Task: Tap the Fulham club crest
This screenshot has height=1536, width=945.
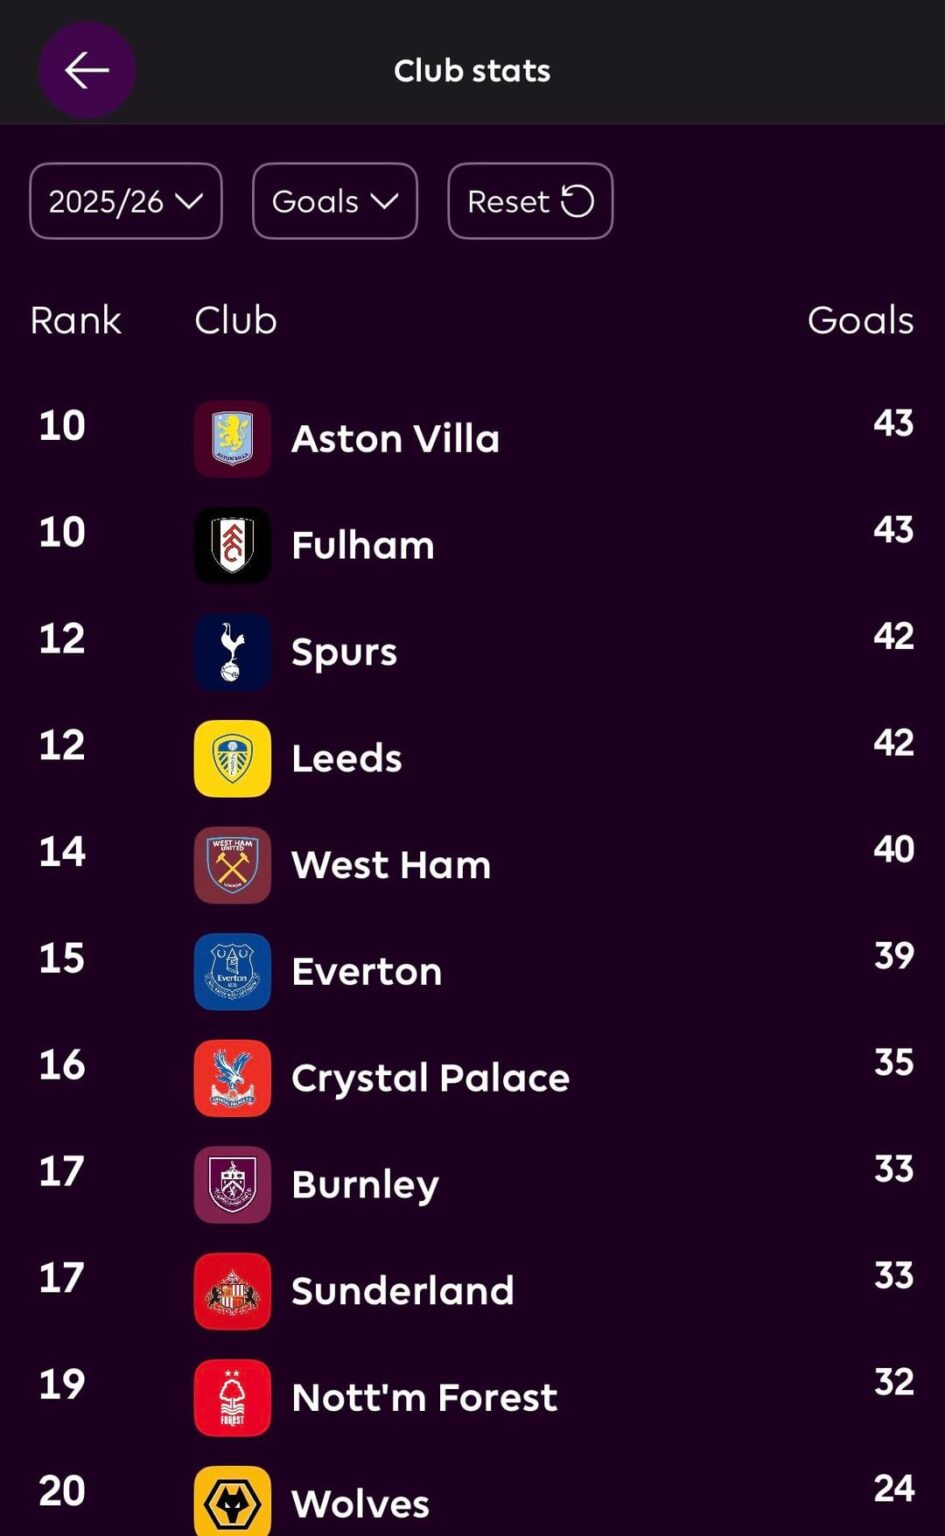Action: pyautogui.click(x=232, y=545)
